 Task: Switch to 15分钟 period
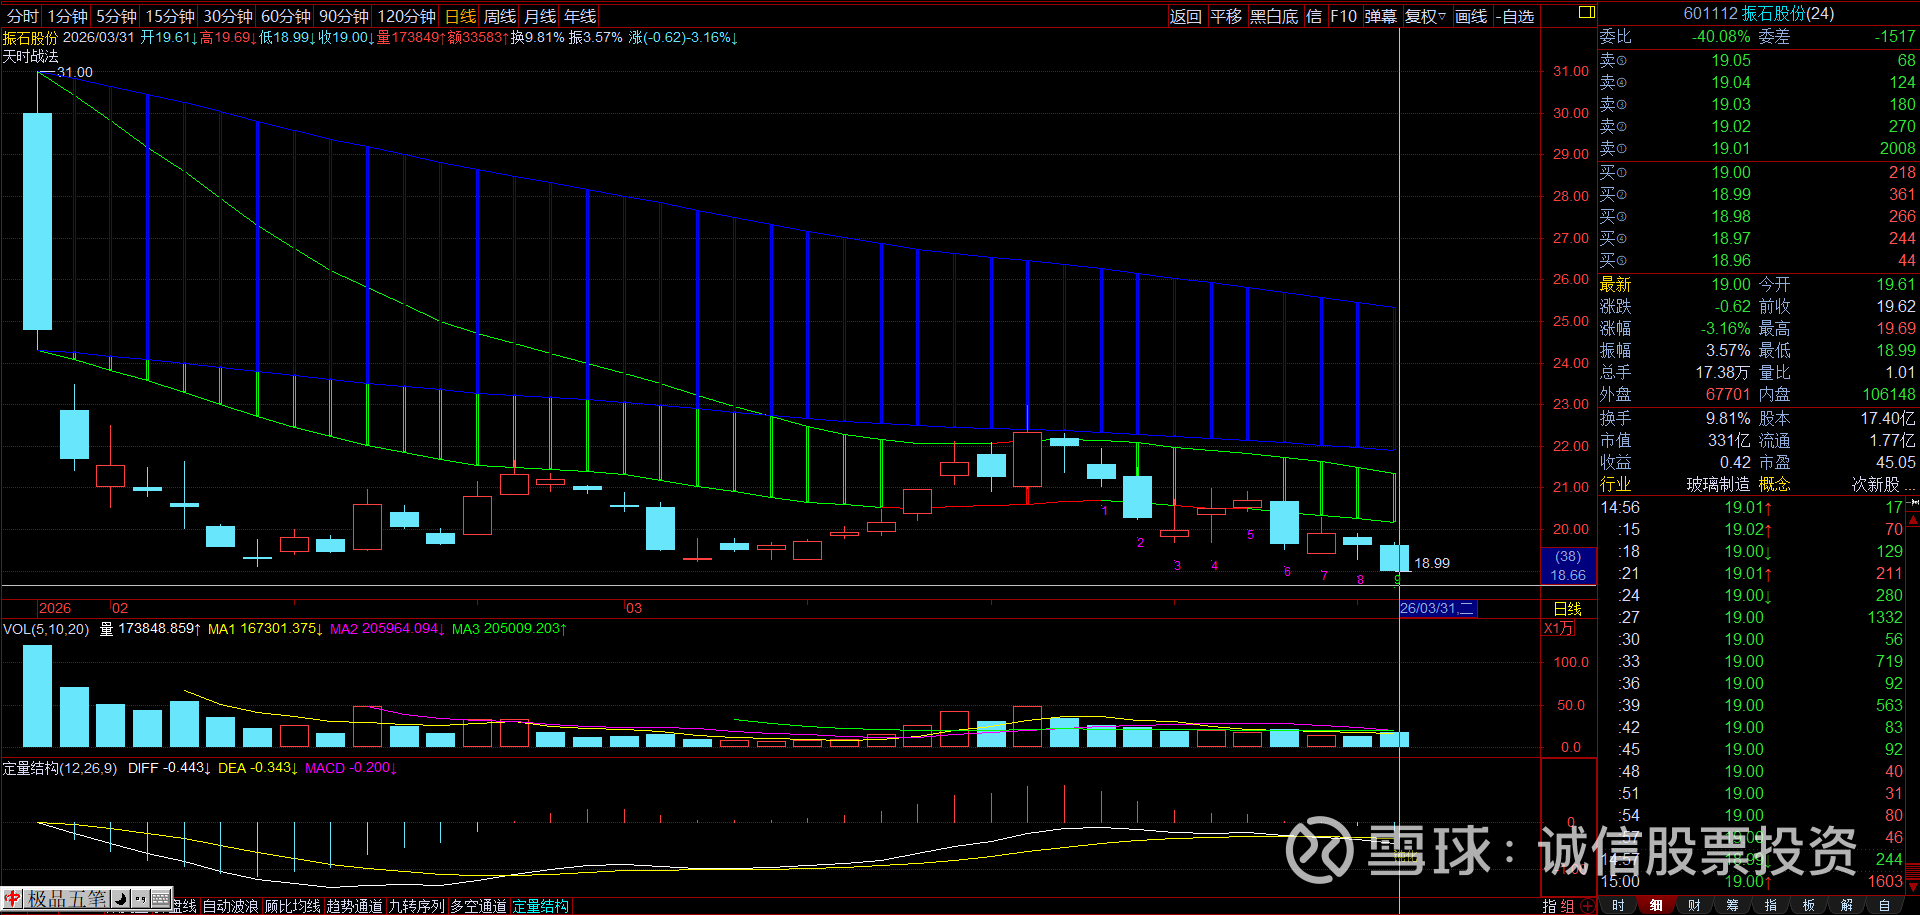pyautogui.click(x=170, y=16)
